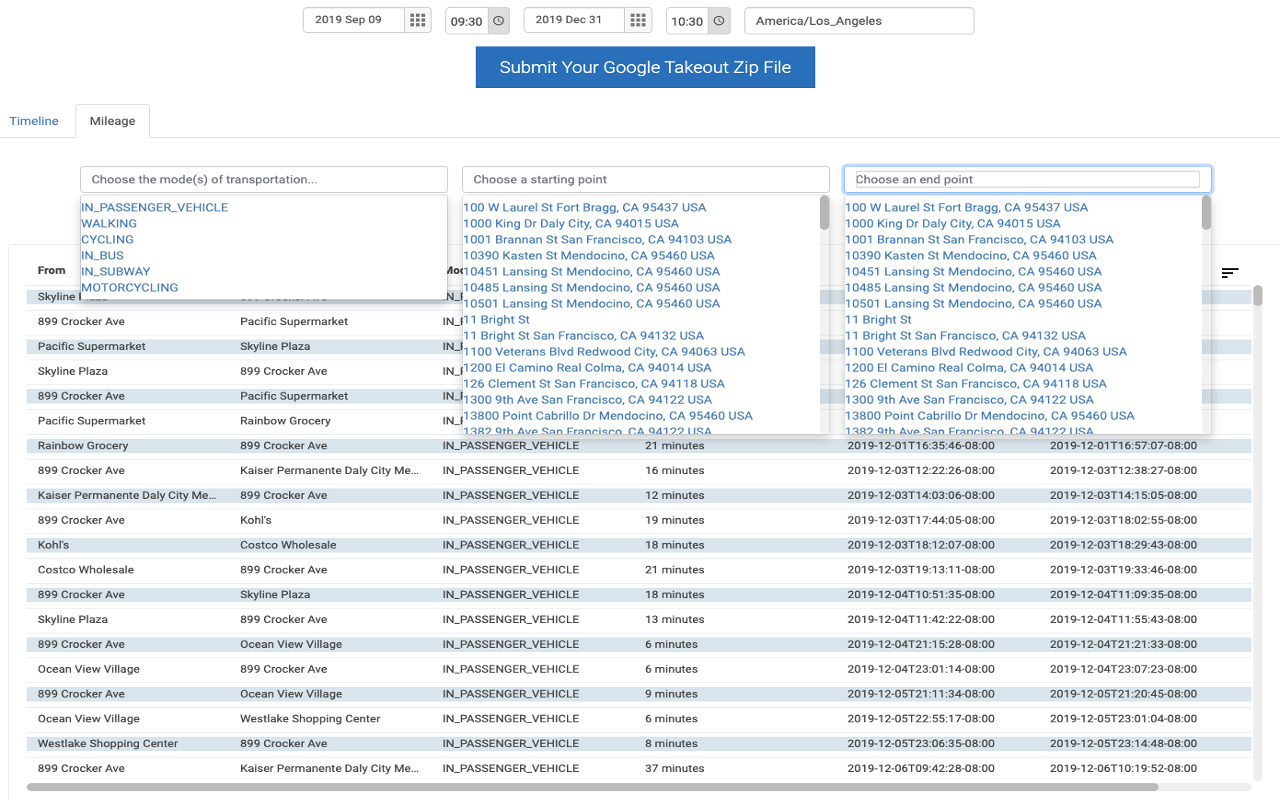
Task: Click the America/Los_Angeles timezone field
Action: 858,20
